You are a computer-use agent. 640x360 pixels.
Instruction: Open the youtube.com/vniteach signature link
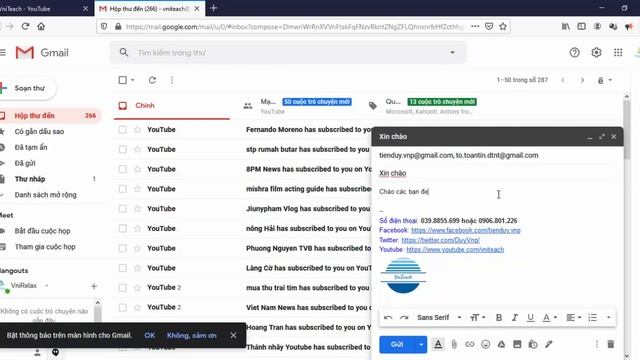[455, 249]
